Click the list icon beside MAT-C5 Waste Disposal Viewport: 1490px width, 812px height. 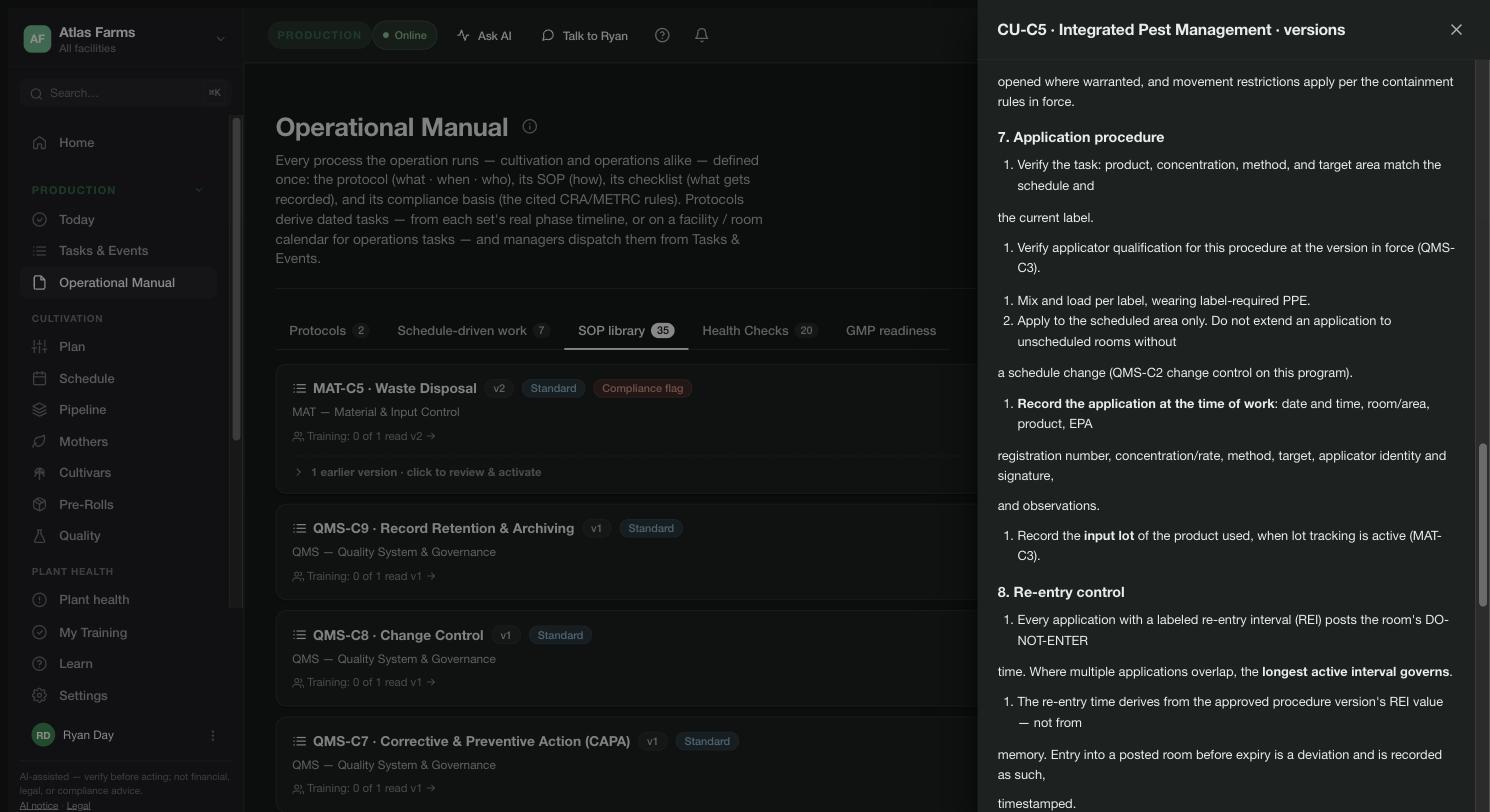(299, 389)
